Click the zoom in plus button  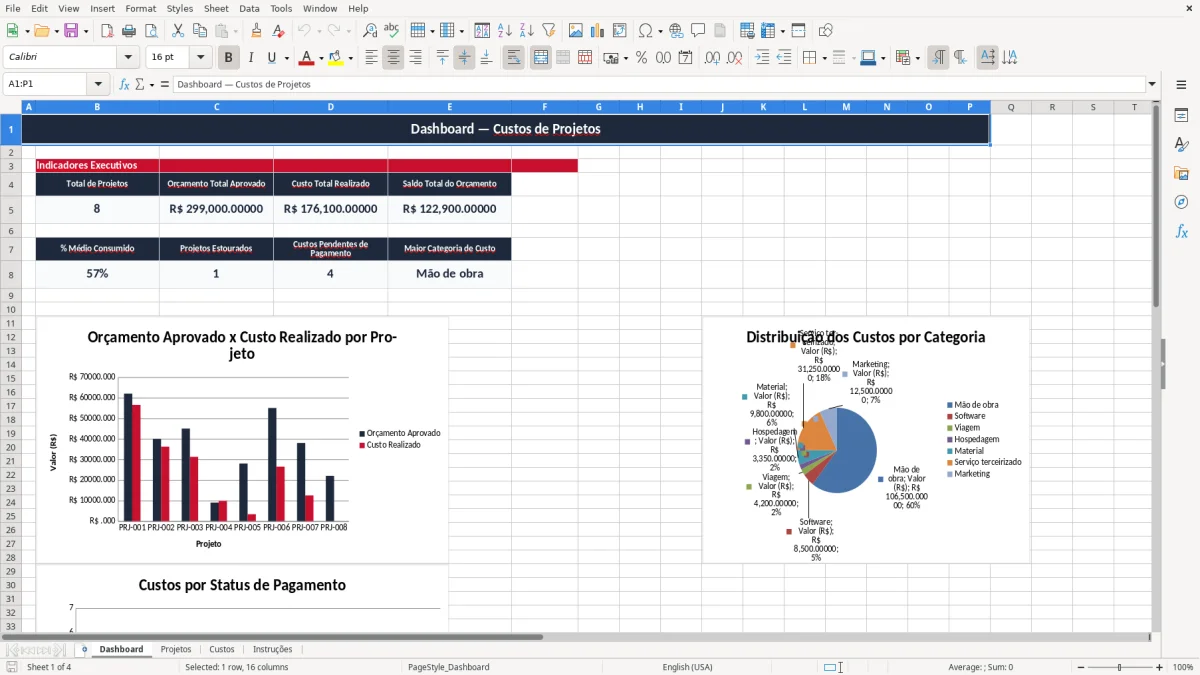[x=1160, y=667]
